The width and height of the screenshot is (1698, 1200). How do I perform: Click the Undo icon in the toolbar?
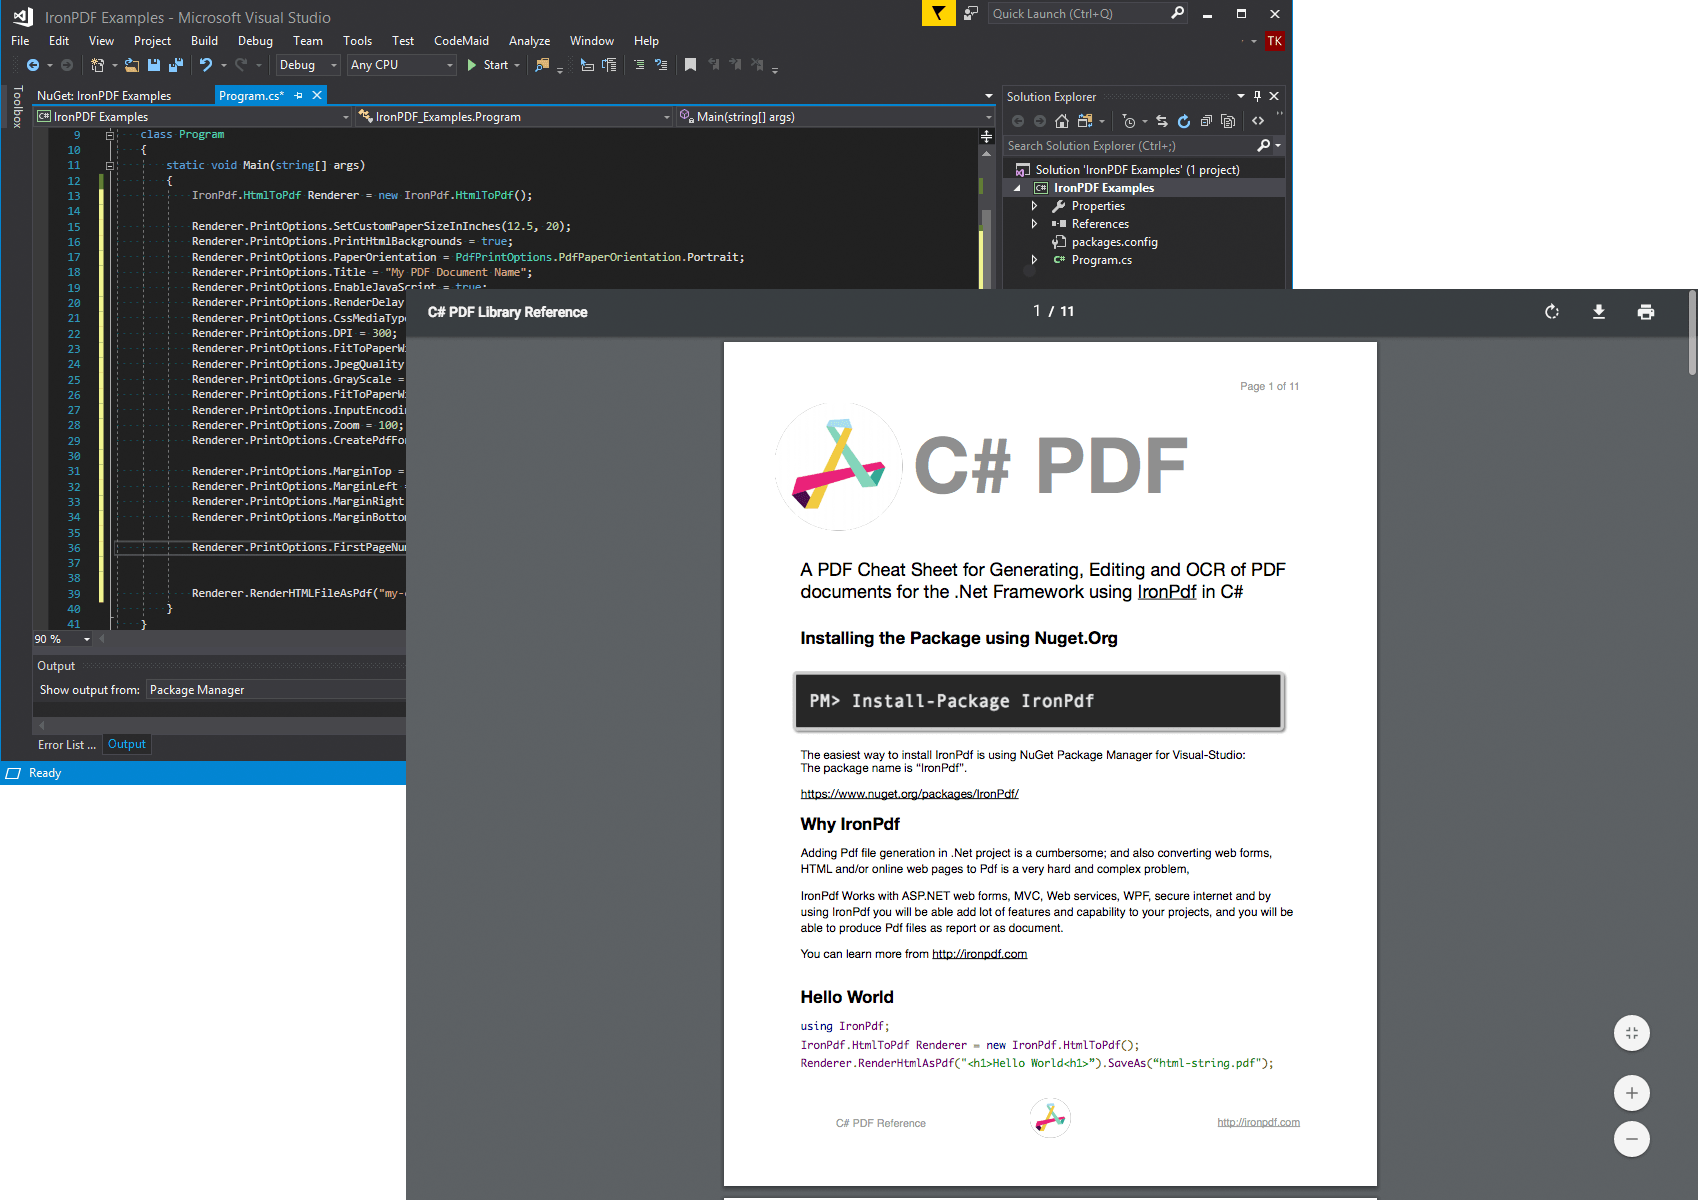(206, 64)
